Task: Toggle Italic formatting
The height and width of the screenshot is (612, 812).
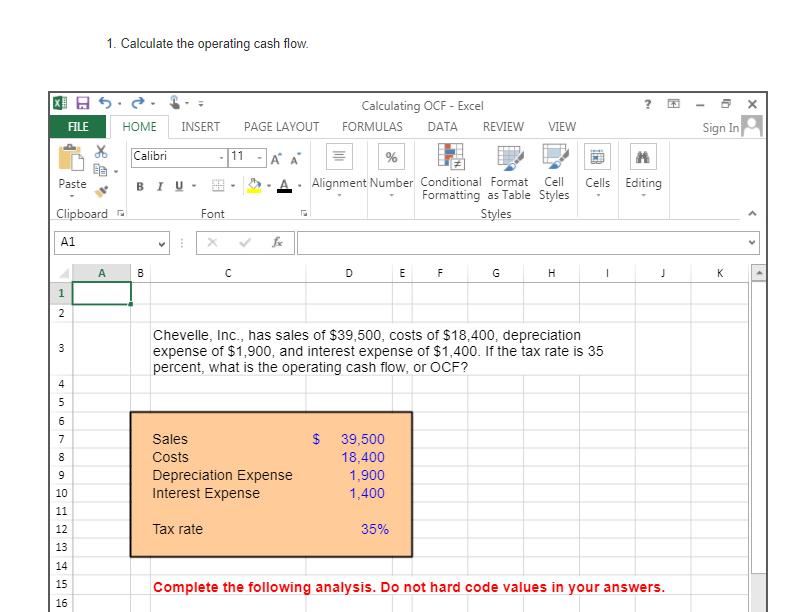Action: tap(159, 185)
